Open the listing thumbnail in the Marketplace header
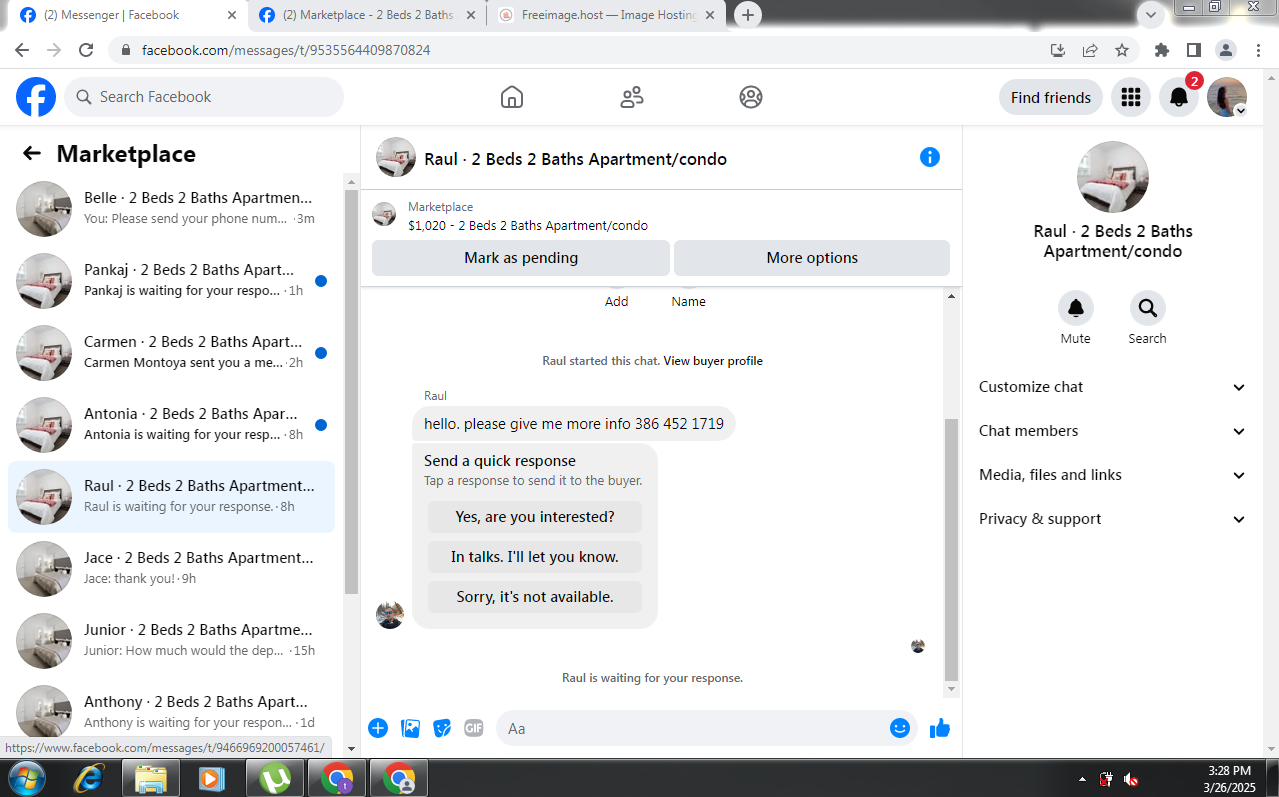Viewport: 1279px width, 797px height. tap(384, 214)
